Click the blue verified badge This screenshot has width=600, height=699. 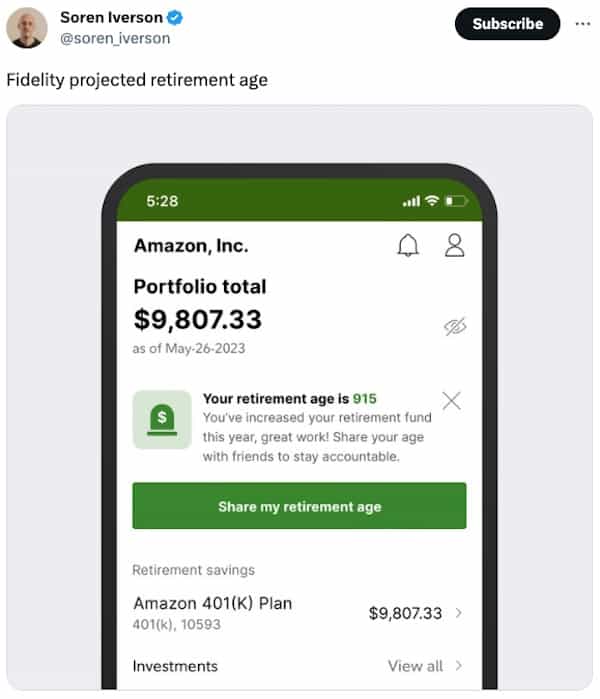174,18
